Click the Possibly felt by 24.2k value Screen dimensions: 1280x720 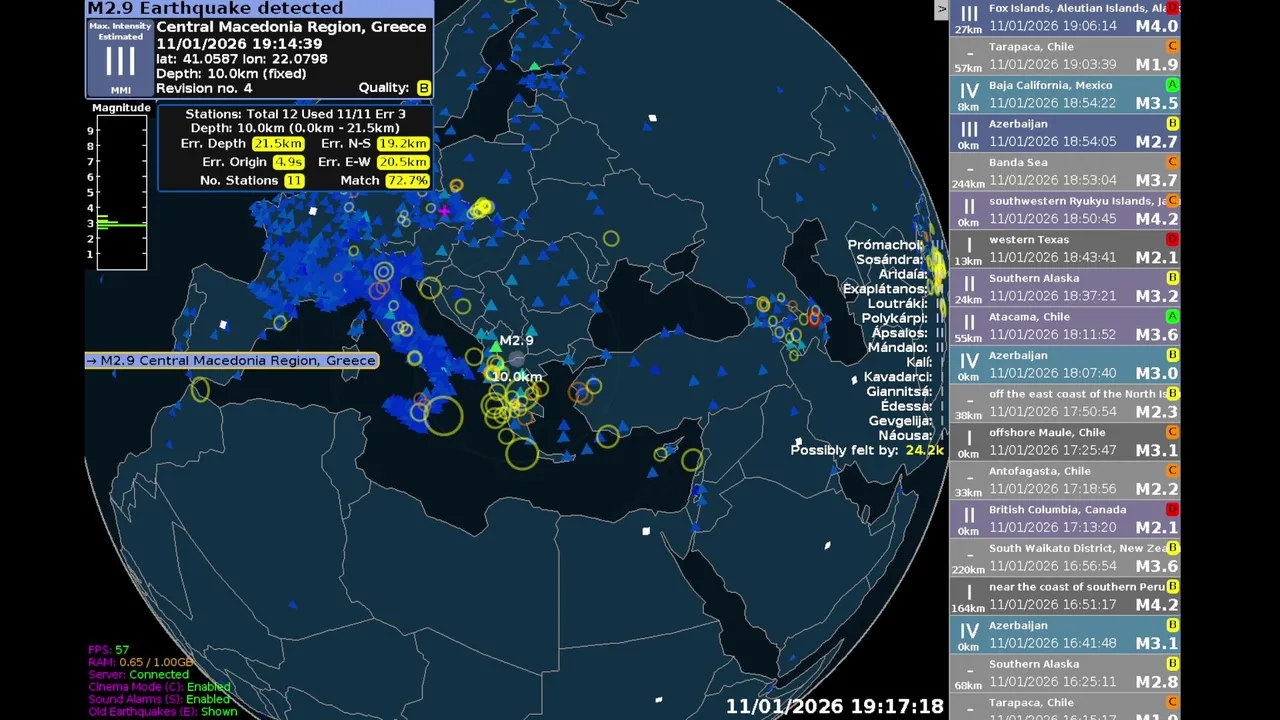click(x=924, y=451)
